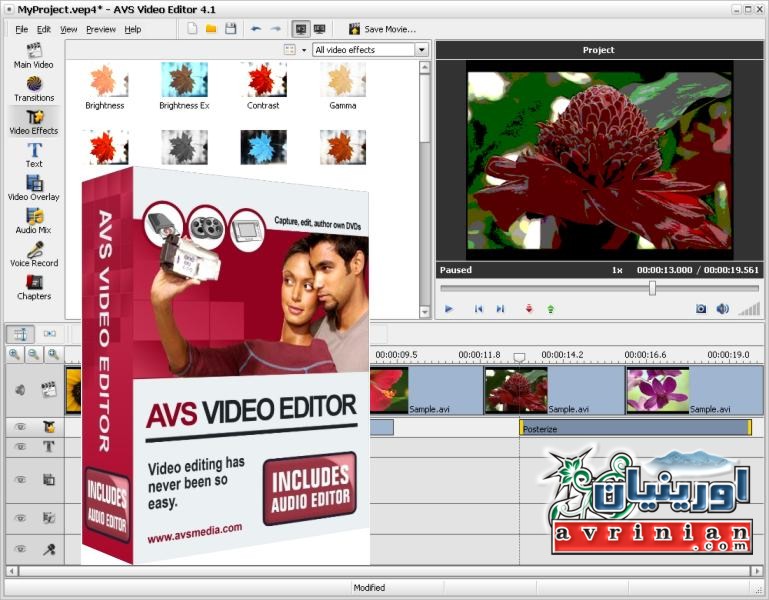Image resolution: width=769 pixels, height=600 pixels.
Task: Click the Save Movie button
Action: pyautogui.click(x=382, y=29)
